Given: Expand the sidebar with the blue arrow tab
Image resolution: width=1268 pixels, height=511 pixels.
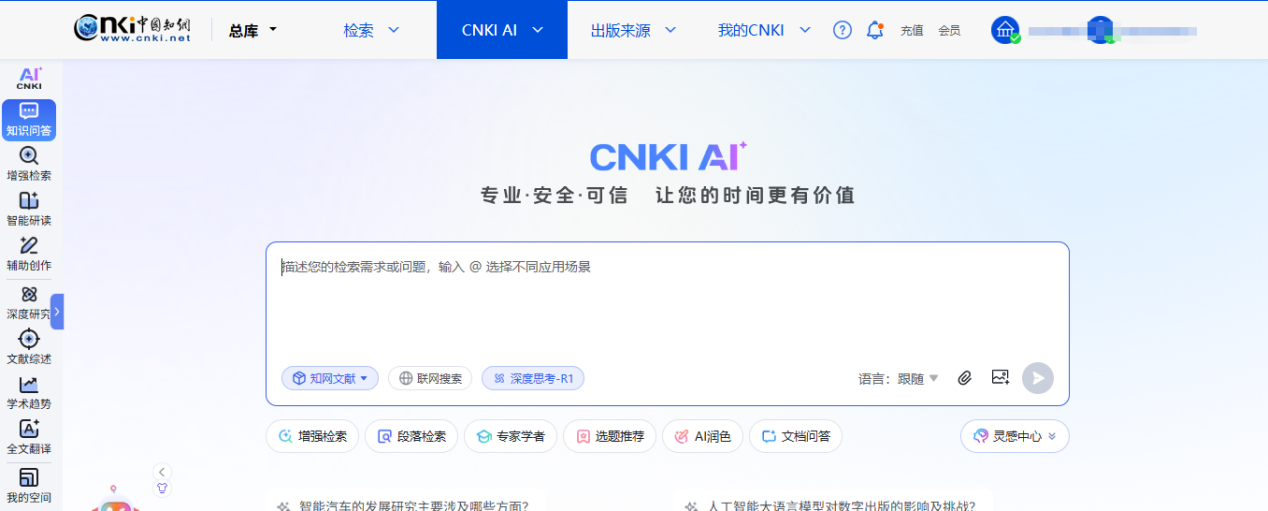Looking at the screenshot, I should (x=57, y=312).
